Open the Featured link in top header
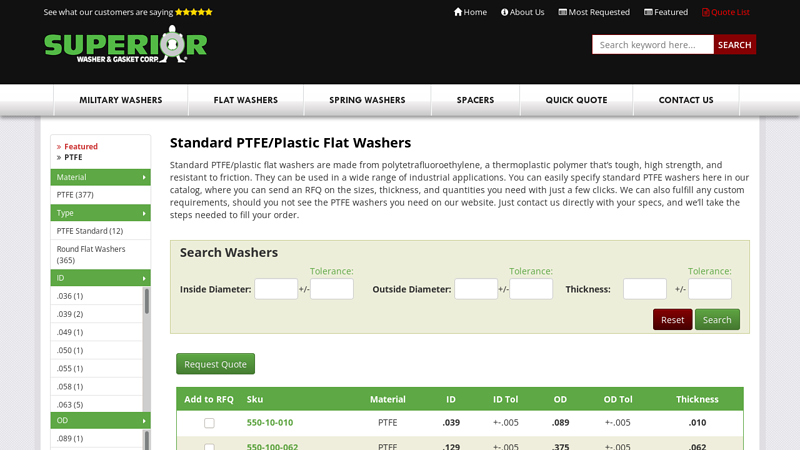 (666, 12)
